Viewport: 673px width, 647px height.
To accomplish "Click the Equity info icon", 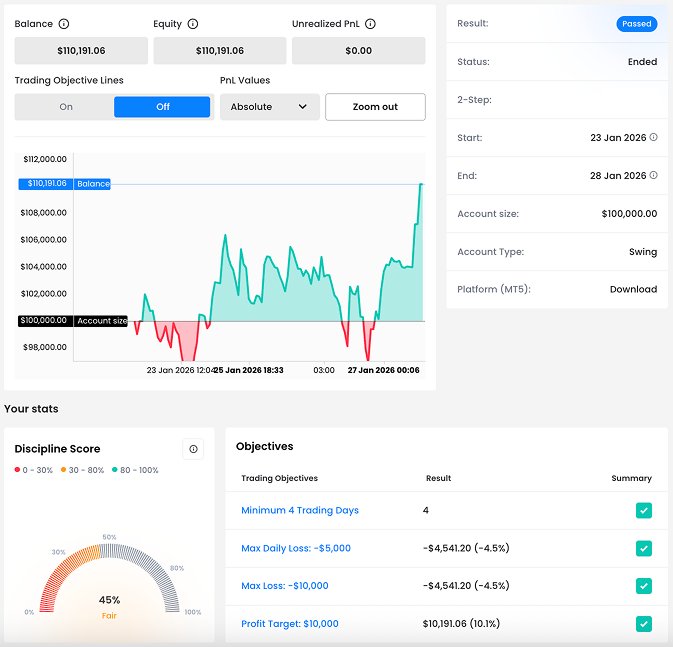I will click(x=193, y=24).
